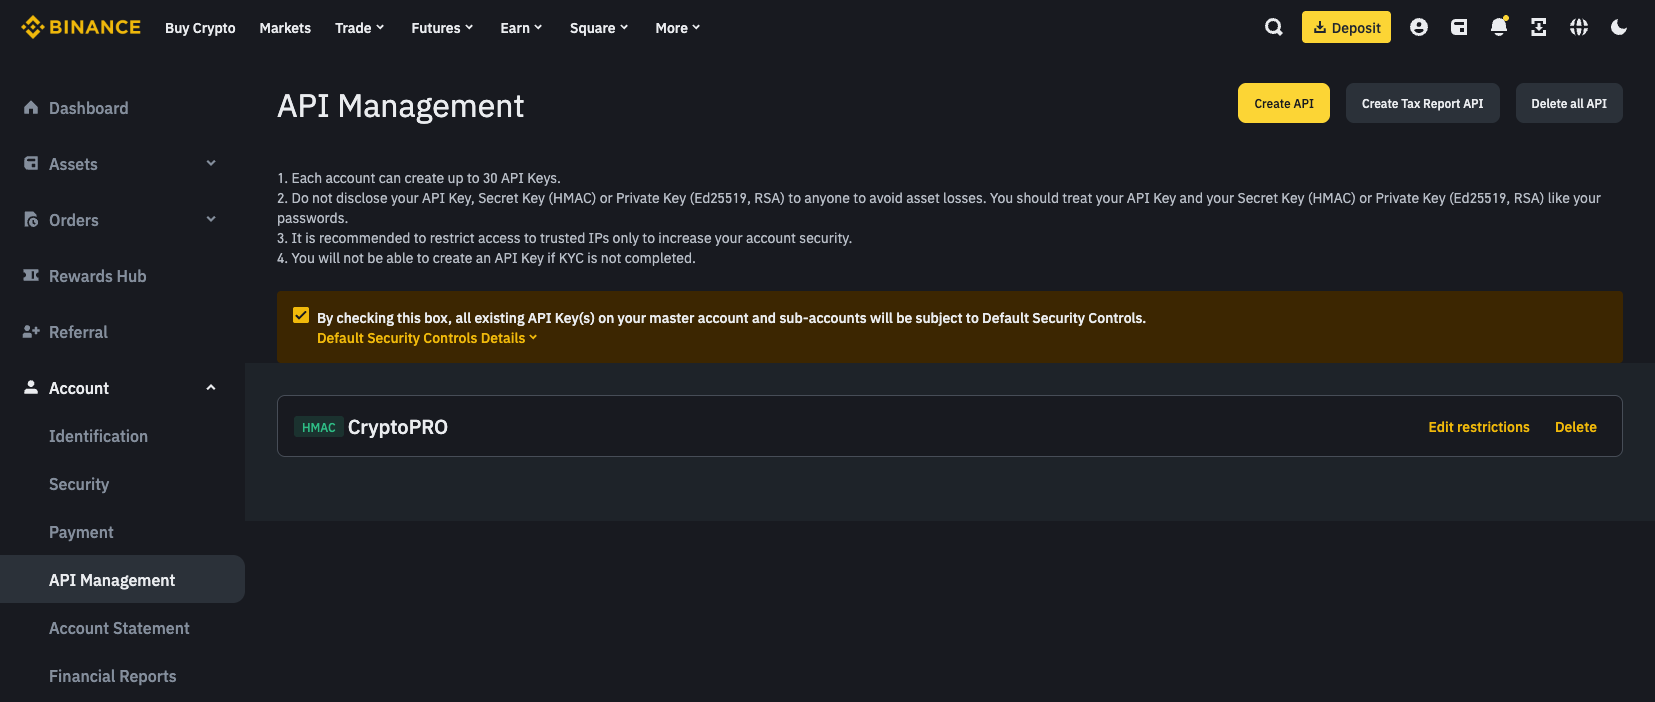Toggle dark mode with moon icon

point(1618,27)
